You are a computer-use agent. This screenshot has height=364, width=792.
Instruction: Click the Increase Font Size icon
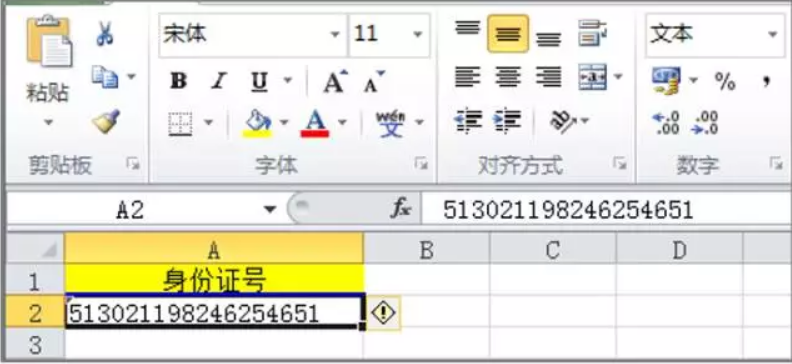(335, 81)
